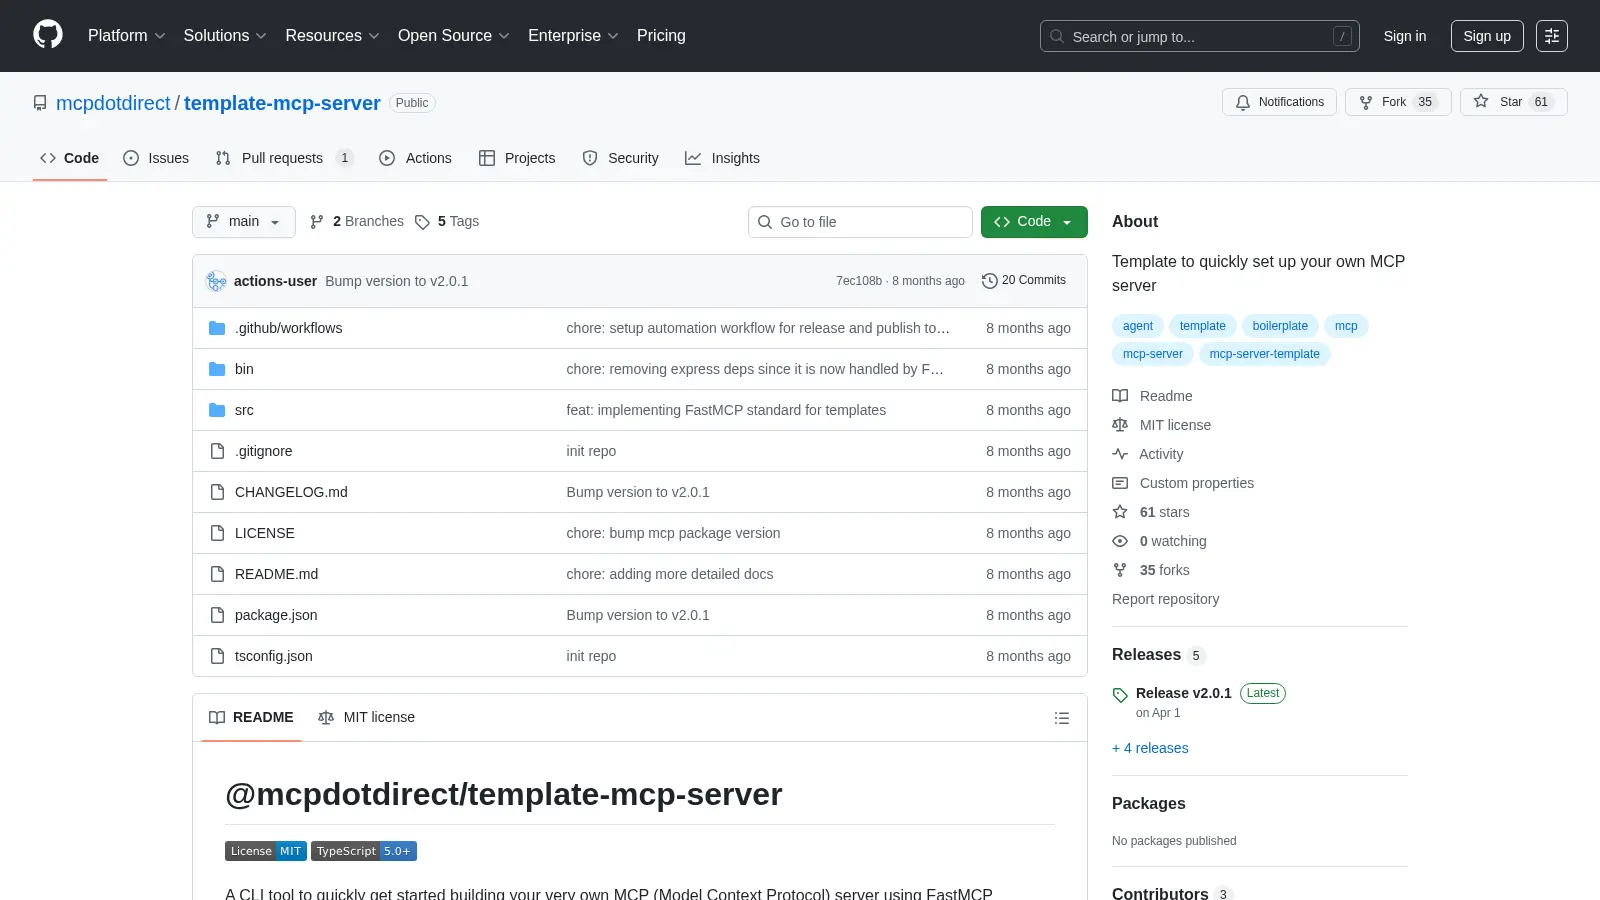1600x900 pixels.
Task: Open the + 4 releases link
Action: (x=1150, y=748)
